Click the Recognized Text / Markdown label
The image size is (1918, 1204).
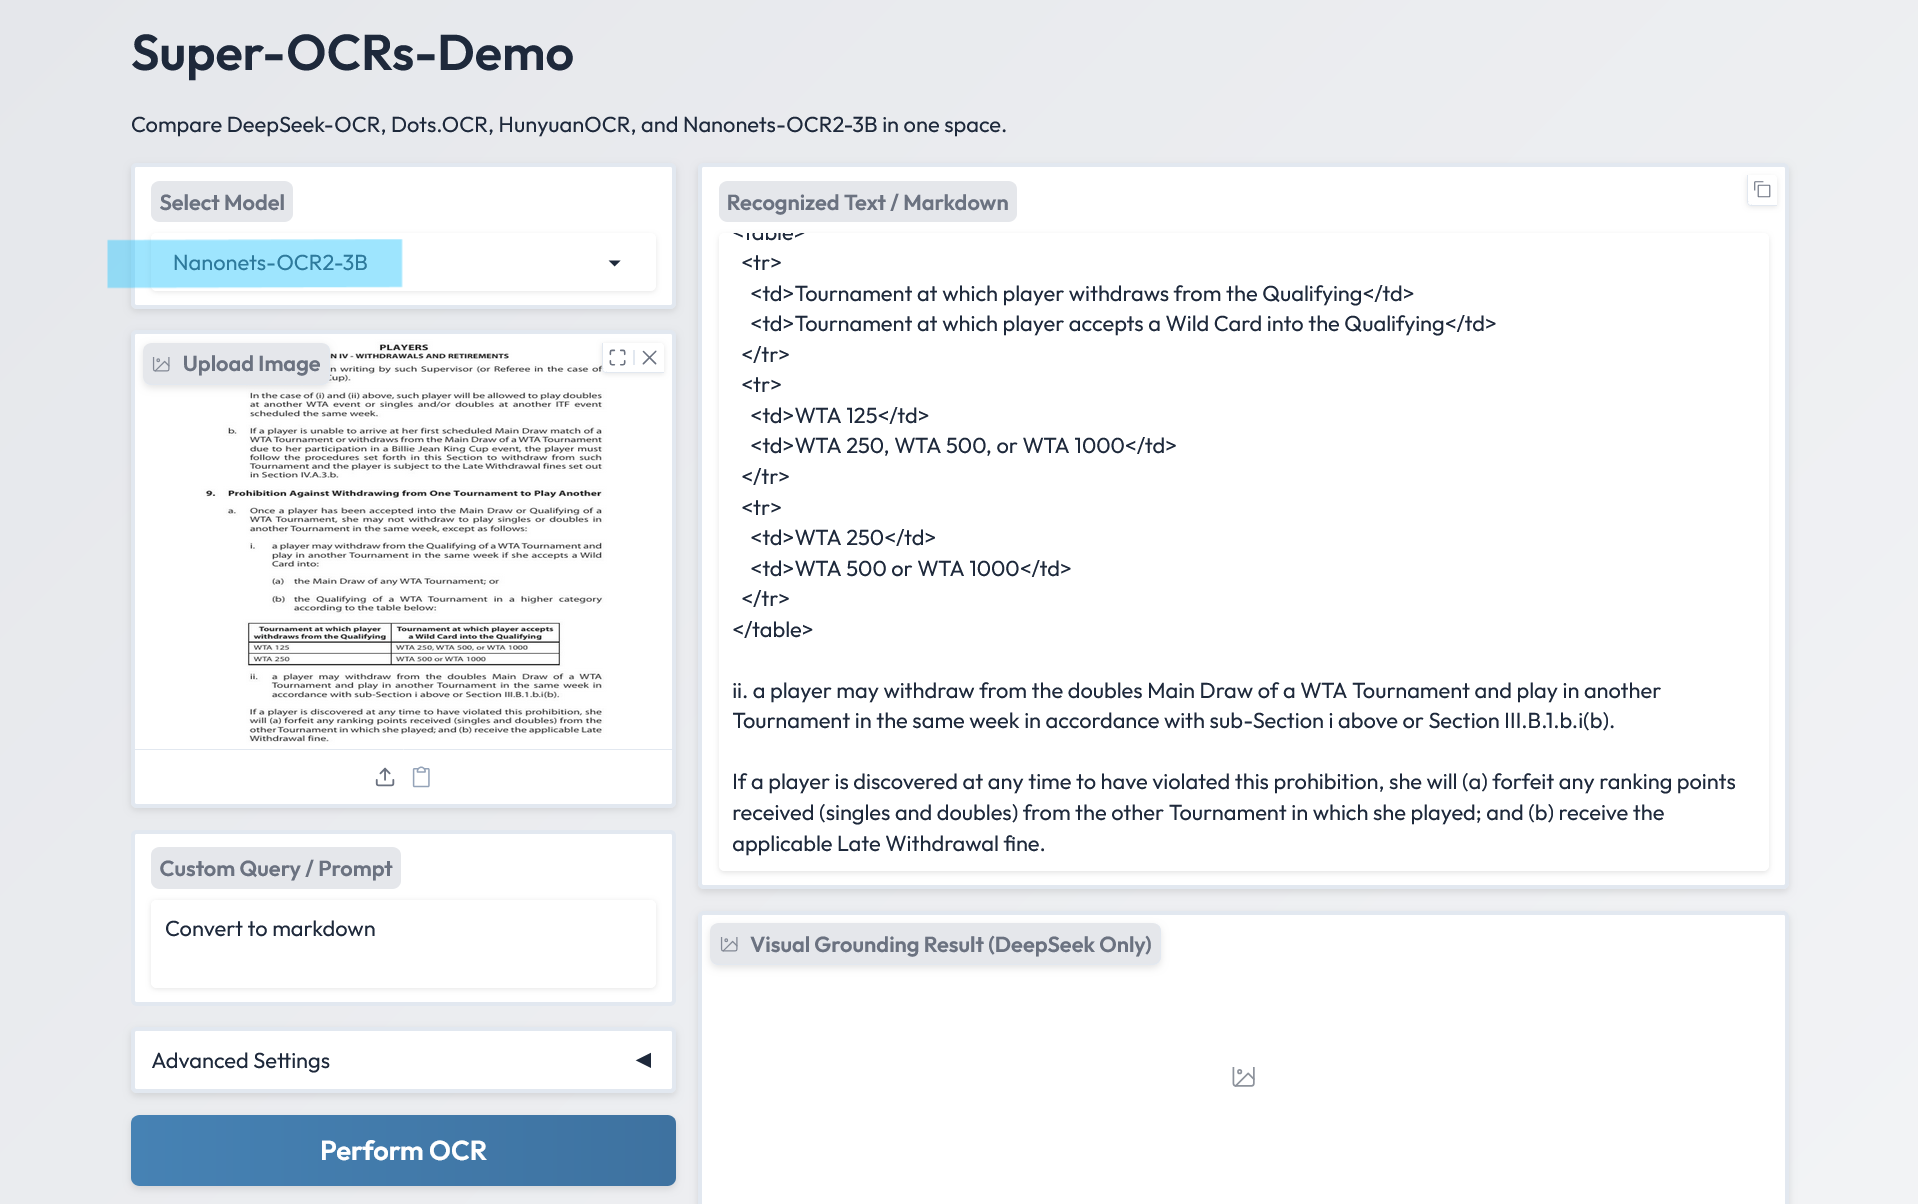pos(867,203)
